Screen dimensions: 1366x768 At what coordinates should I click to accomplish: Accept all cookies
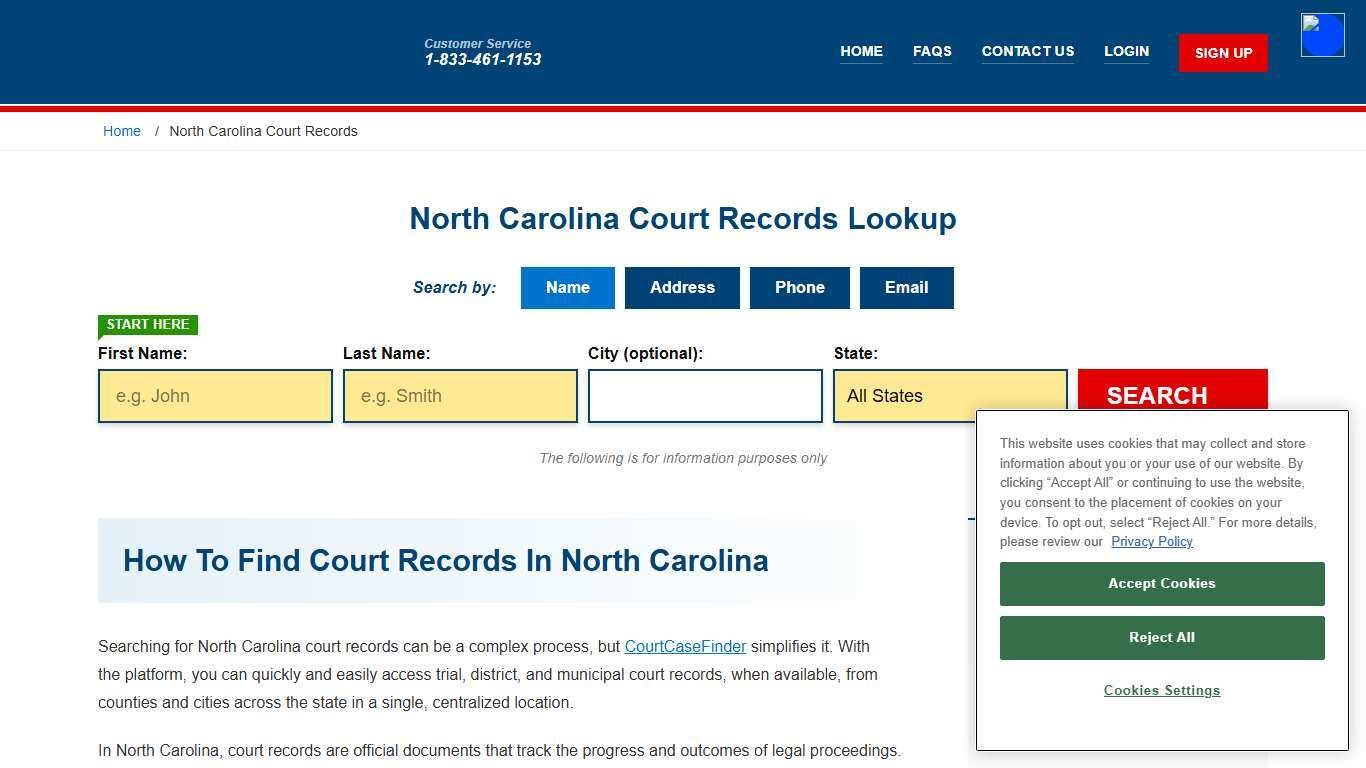coord(1161,583)
